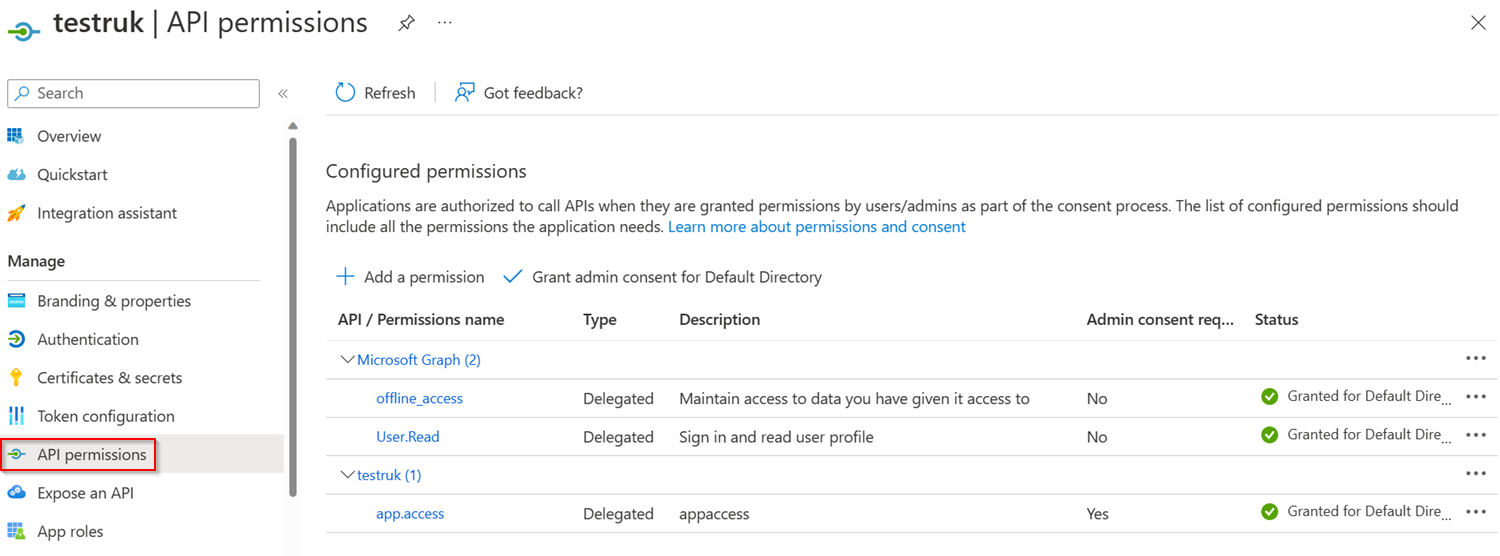Viewport: 1500px width, 556px height.
Task: Click the Branding & properties icon
Action: pyautogui.click(x=16, y=301)
